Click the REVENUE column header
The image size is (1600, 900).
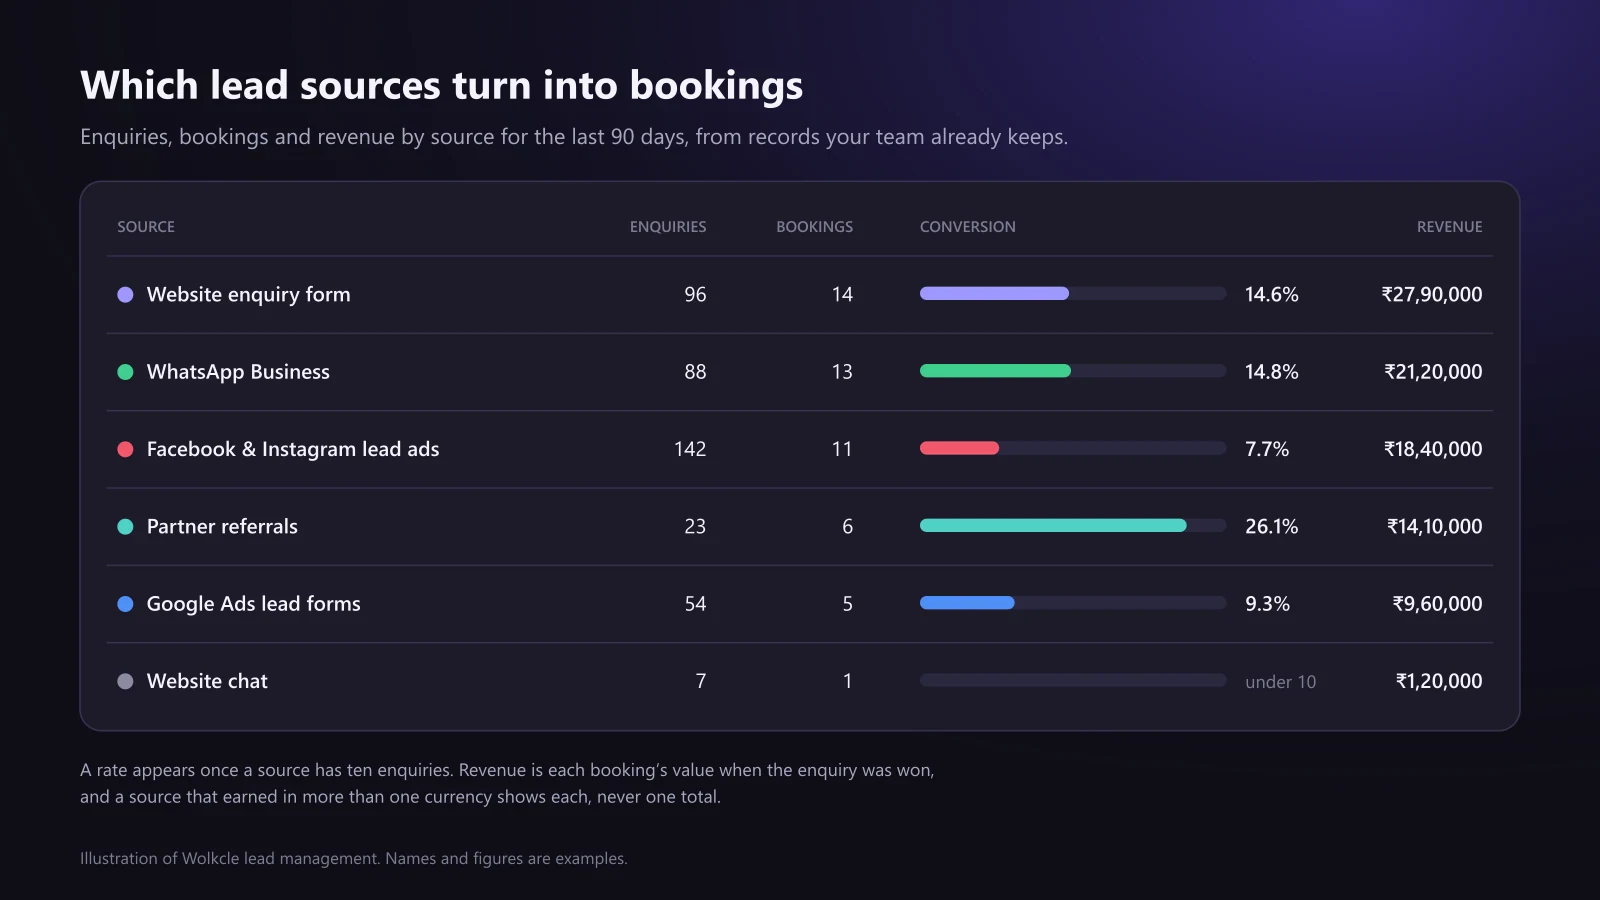click(1450, 227)
